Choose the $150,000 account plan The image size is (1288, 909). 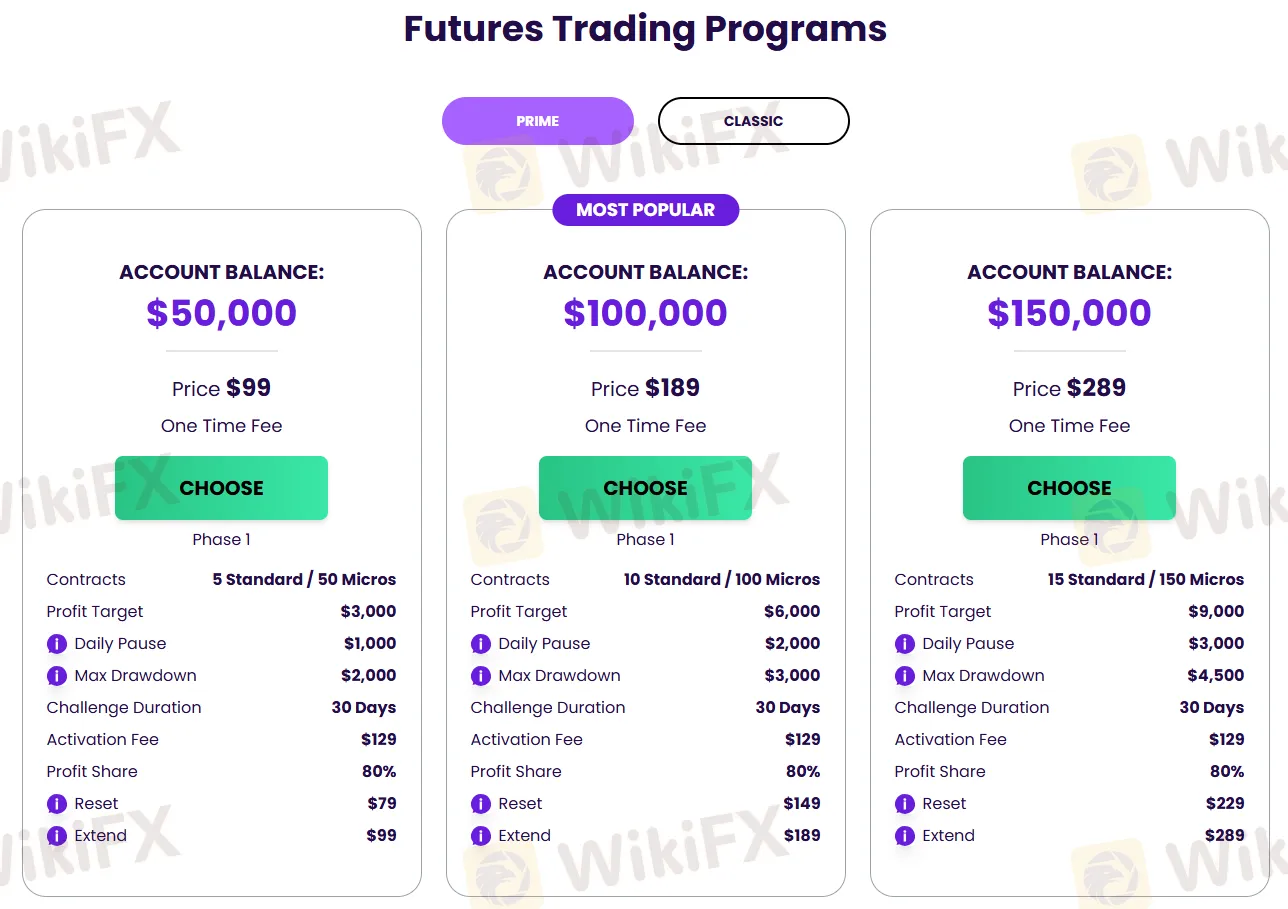(1069, 488)
